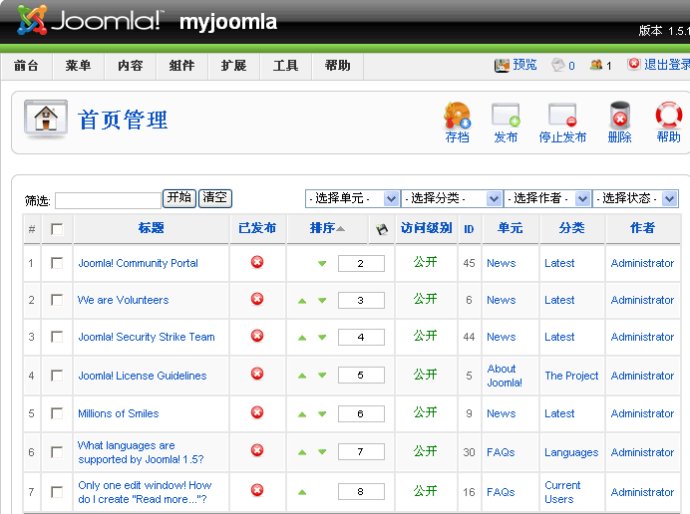This screenshot has width=690, height=514.
Task: Move Joomla! Community Portal down with arrow
Action: 322,264
